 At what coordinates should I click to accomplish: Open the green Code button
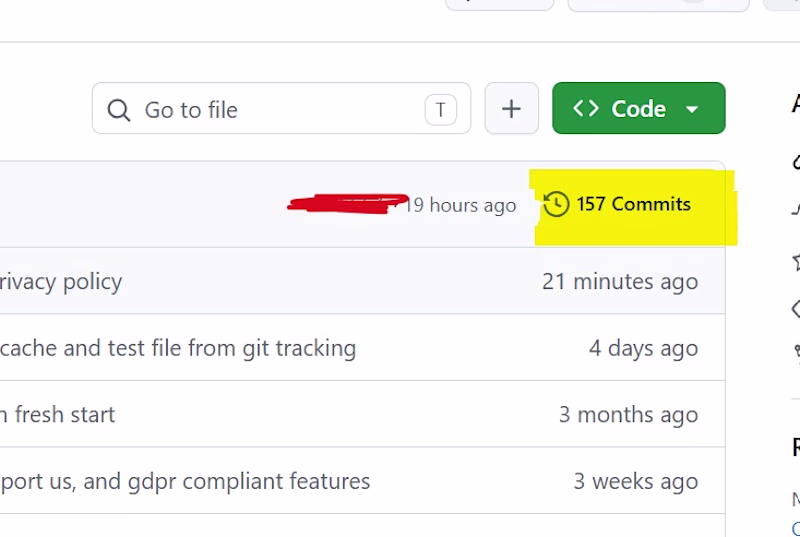pyautogui.click(x=639, y=108)
